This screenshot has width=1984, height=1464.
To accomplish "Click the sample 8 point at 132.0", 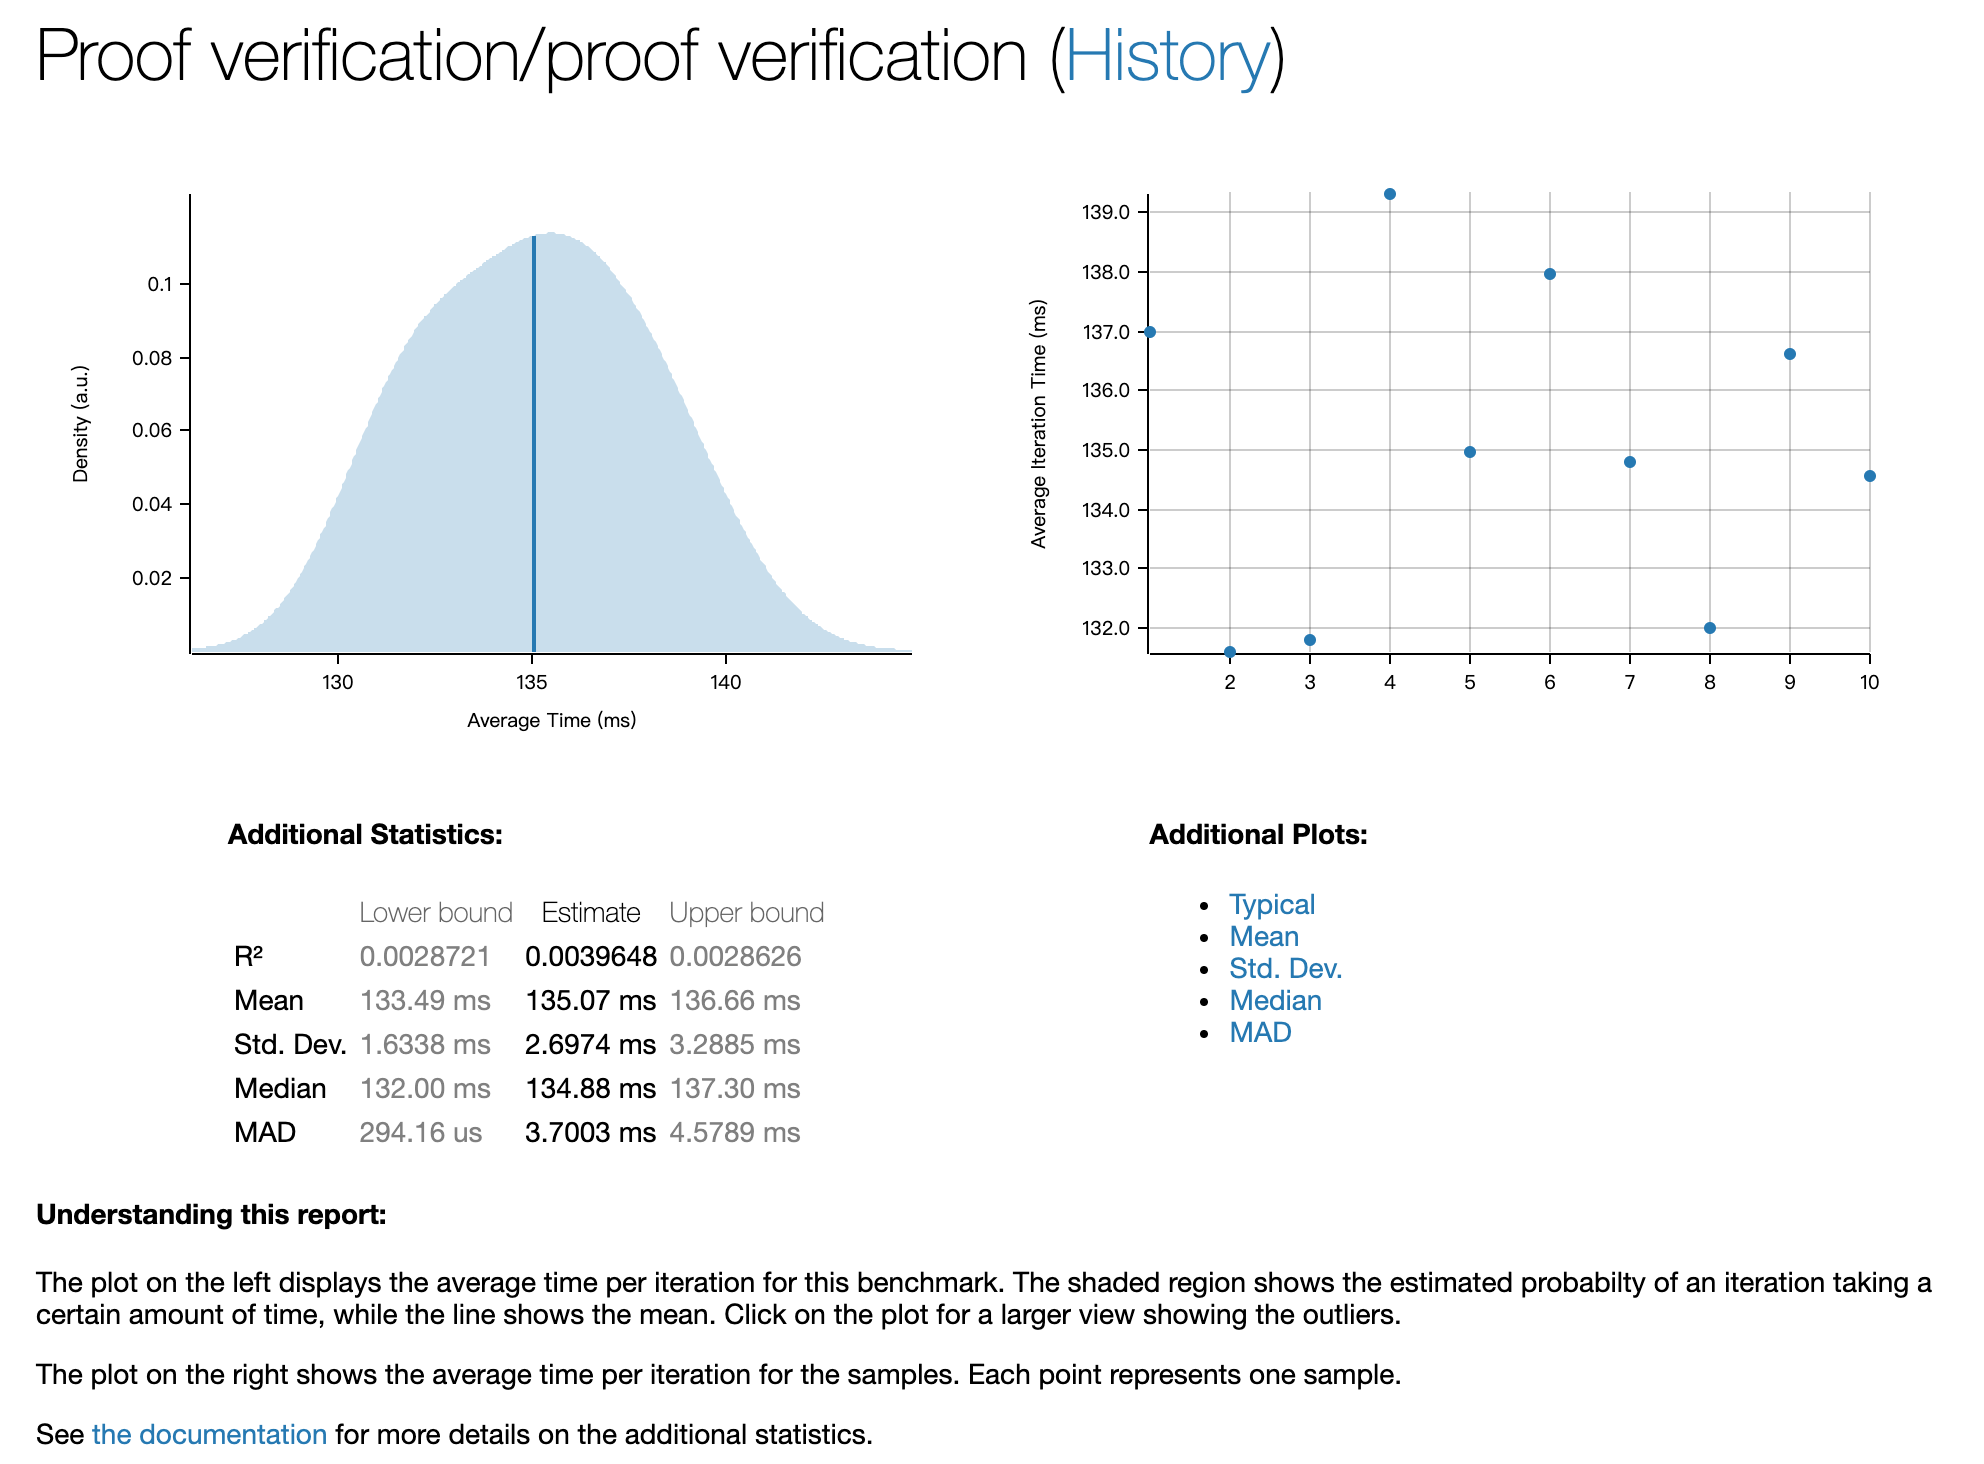I will point(1710,628).
